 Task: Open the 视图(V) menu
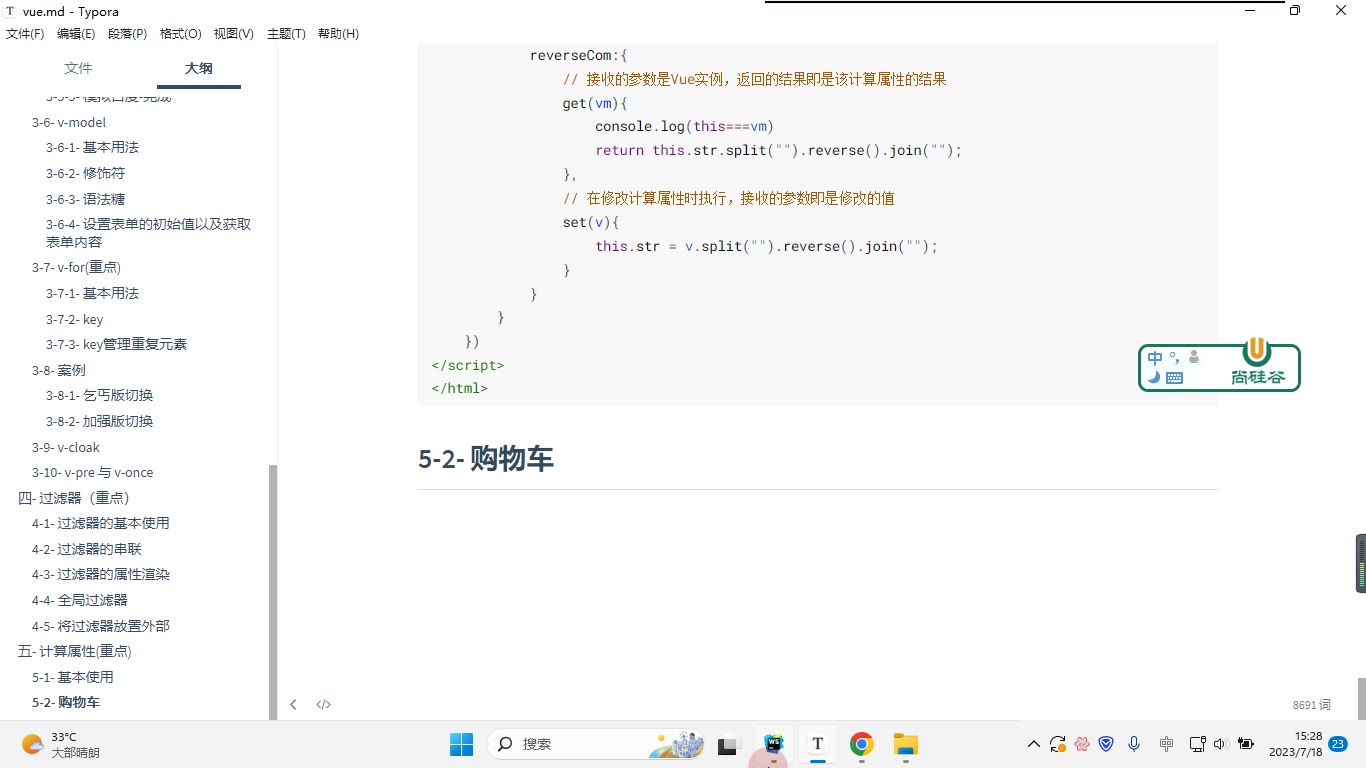(x=233, y=34)
